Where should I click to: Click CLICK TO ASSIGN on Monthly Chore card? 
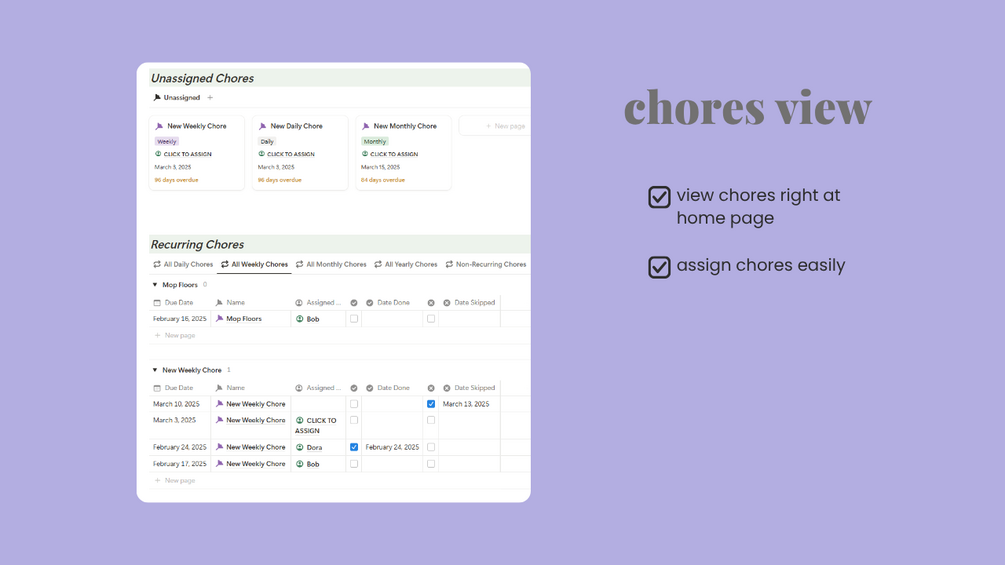pyautogui.click(x=390, y=154)
